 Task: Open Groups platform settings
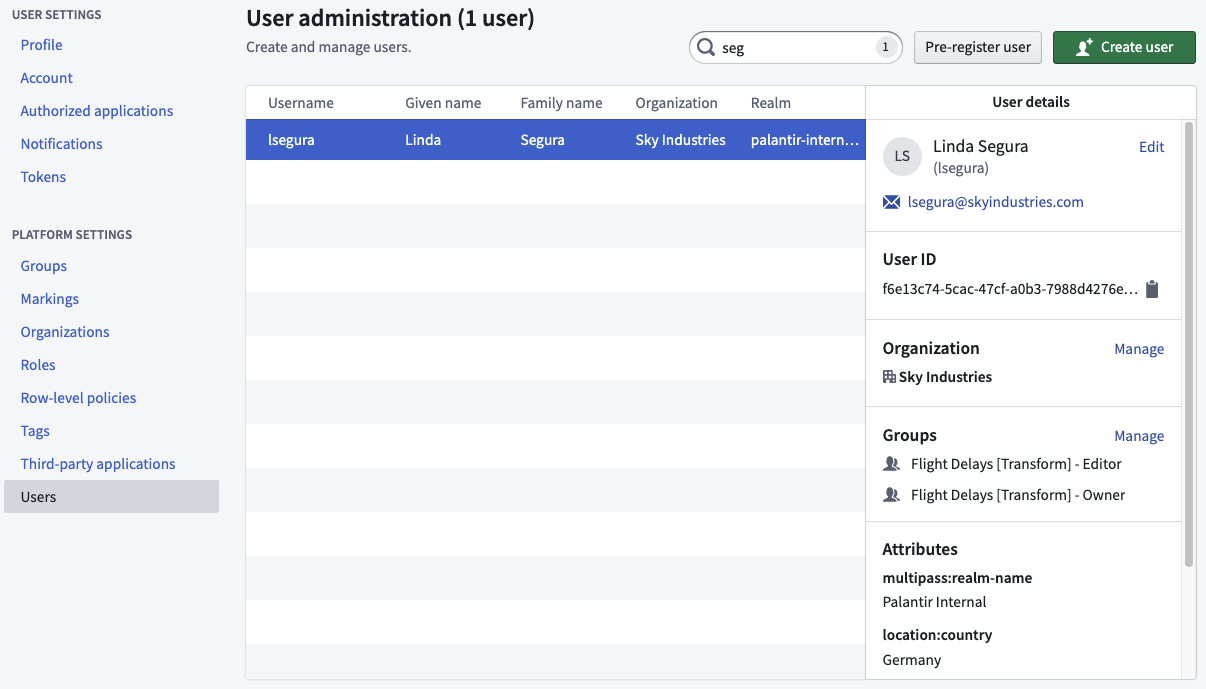(x=44, y=266)
